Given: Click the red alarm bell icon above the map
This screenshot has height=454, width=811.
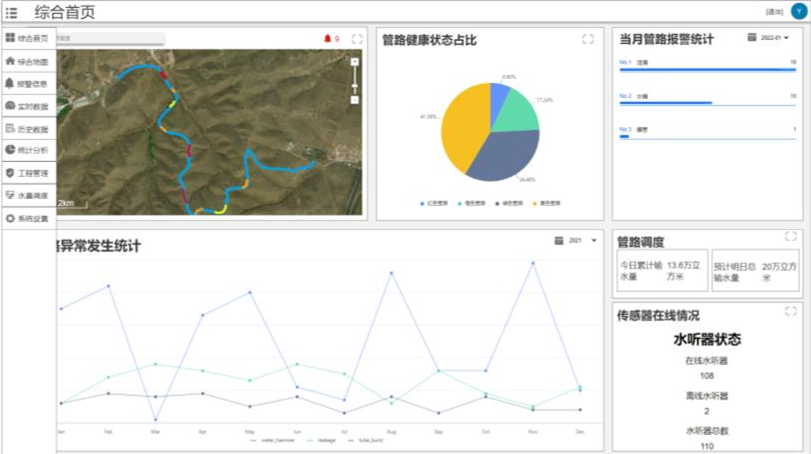Looking at the screenshot, I should point(327,39).
